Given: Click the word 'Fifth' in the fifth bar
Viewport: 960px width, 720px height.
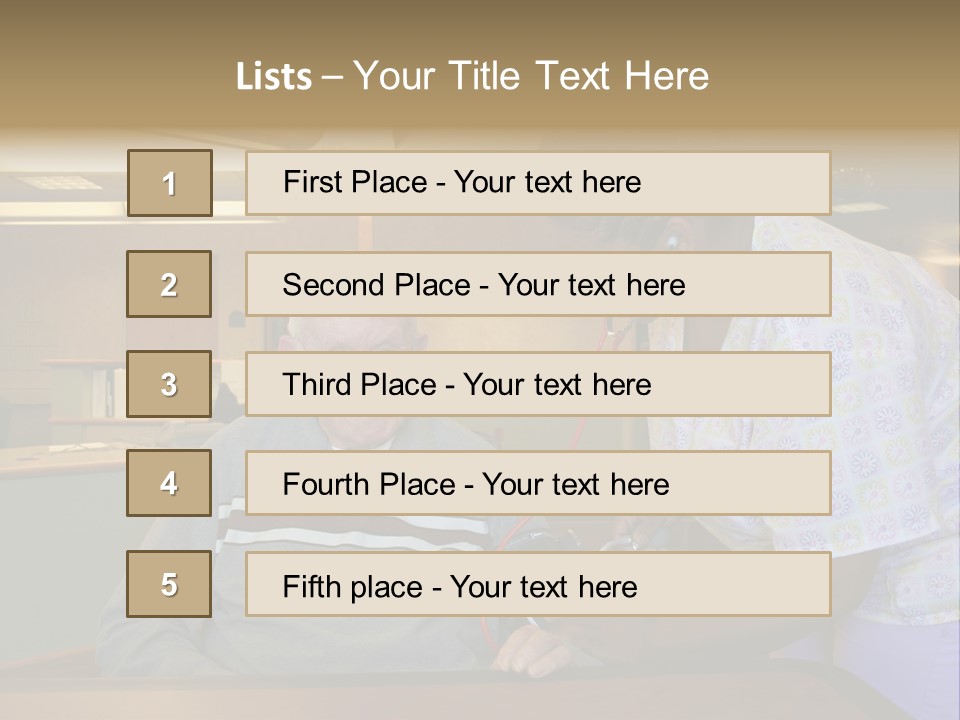Looking at the screenshot, I should pyautogui.click(x=311, y=587).
